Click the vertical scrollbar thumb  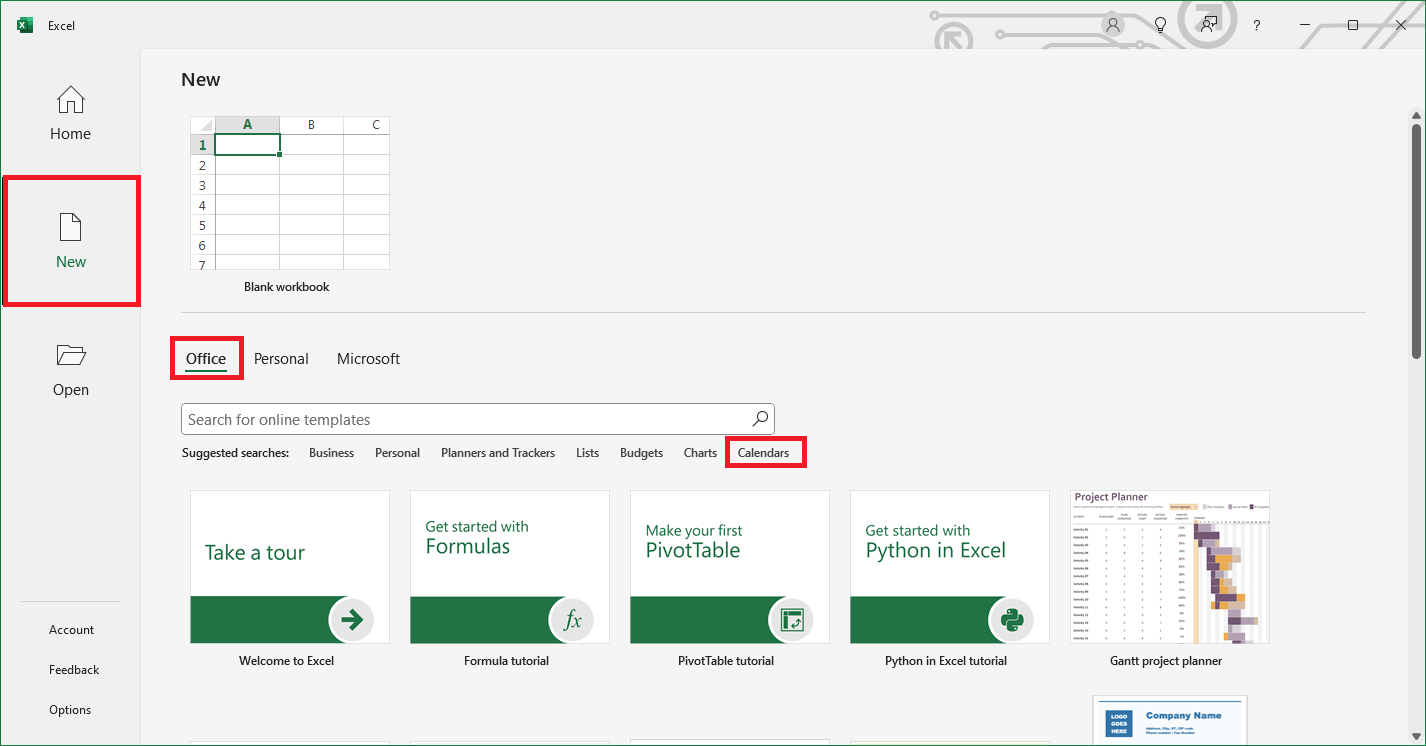pyautogui.click(x=1416, y=240)
